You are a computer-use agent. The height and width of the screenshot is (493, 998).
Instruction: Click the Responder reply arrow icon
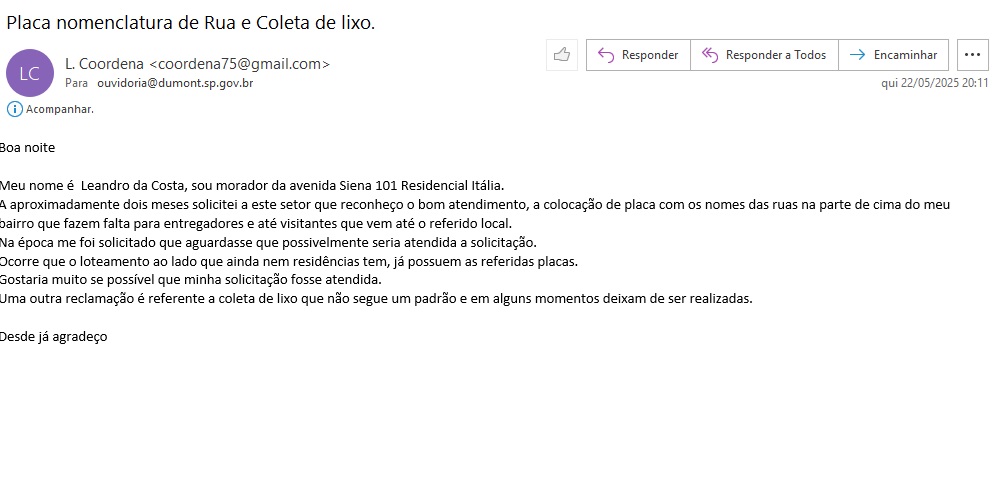click(x=605, y=55)
